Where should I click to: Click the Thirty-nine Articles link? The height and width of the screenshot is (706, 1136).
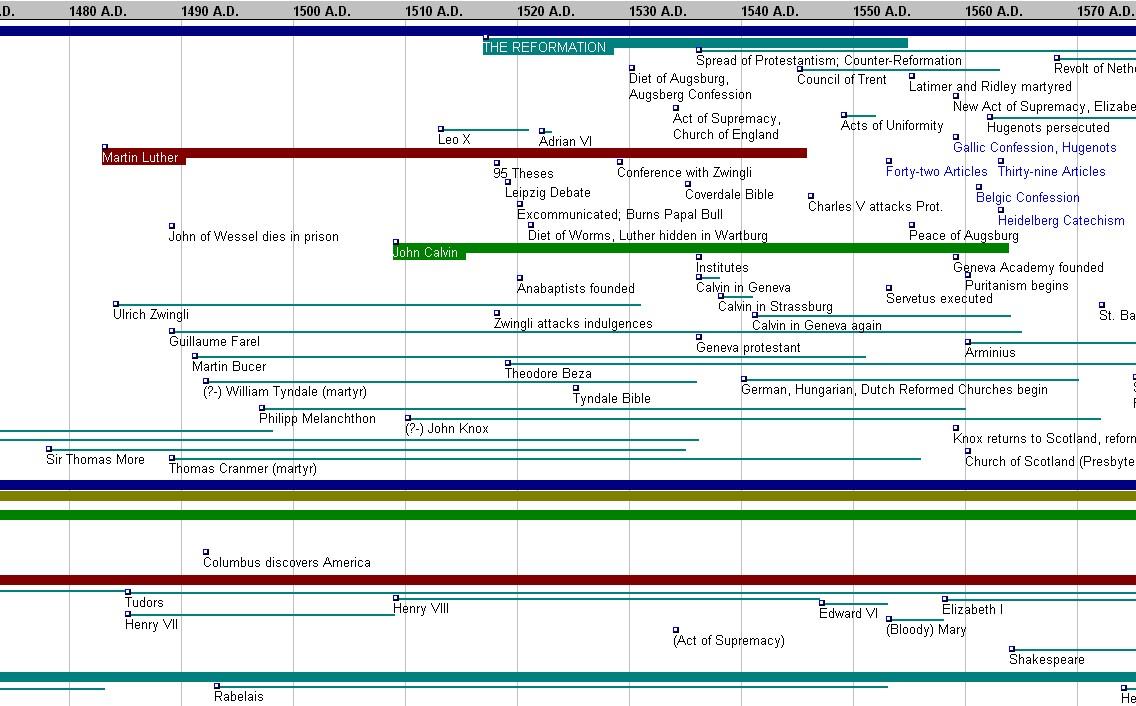pos(1051,172)
